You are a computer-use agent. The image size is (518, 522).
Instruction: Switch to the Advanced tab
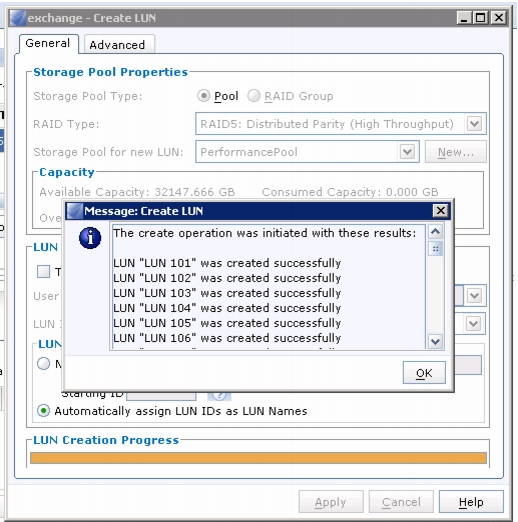click(117, 45)
